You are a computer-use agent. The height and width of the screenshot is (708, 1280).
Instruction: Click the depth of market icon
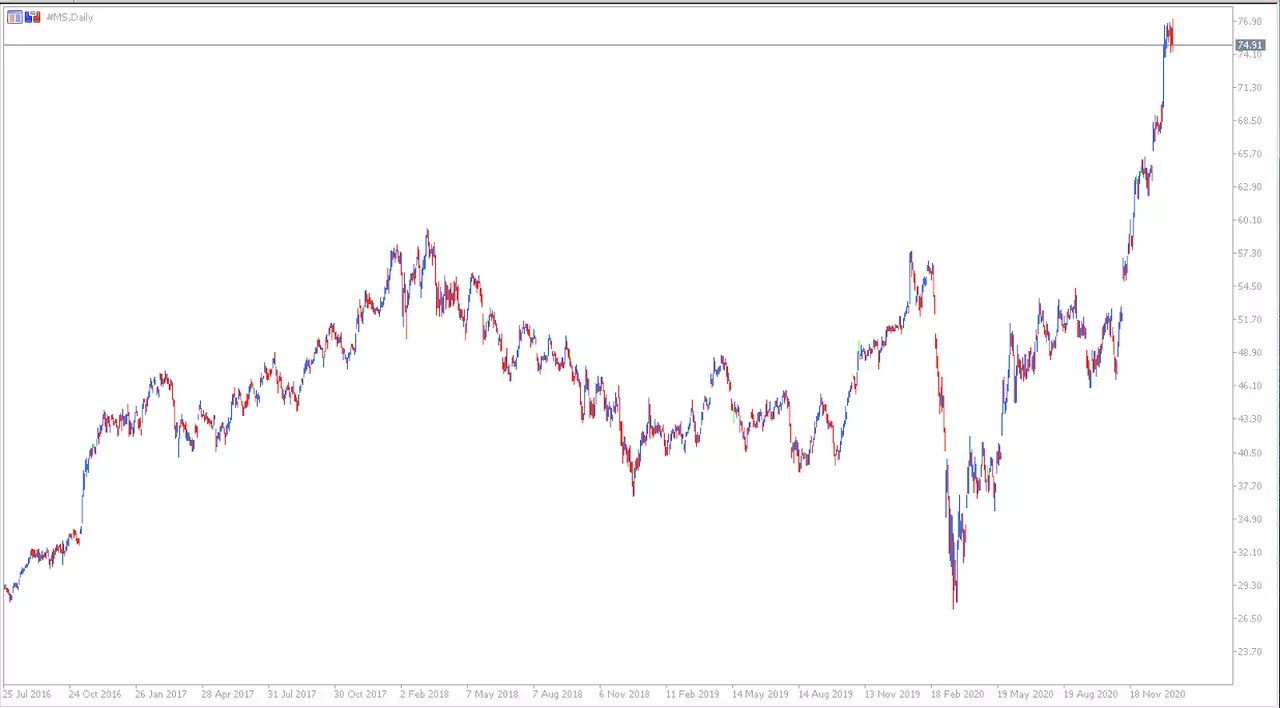point(33,17)
